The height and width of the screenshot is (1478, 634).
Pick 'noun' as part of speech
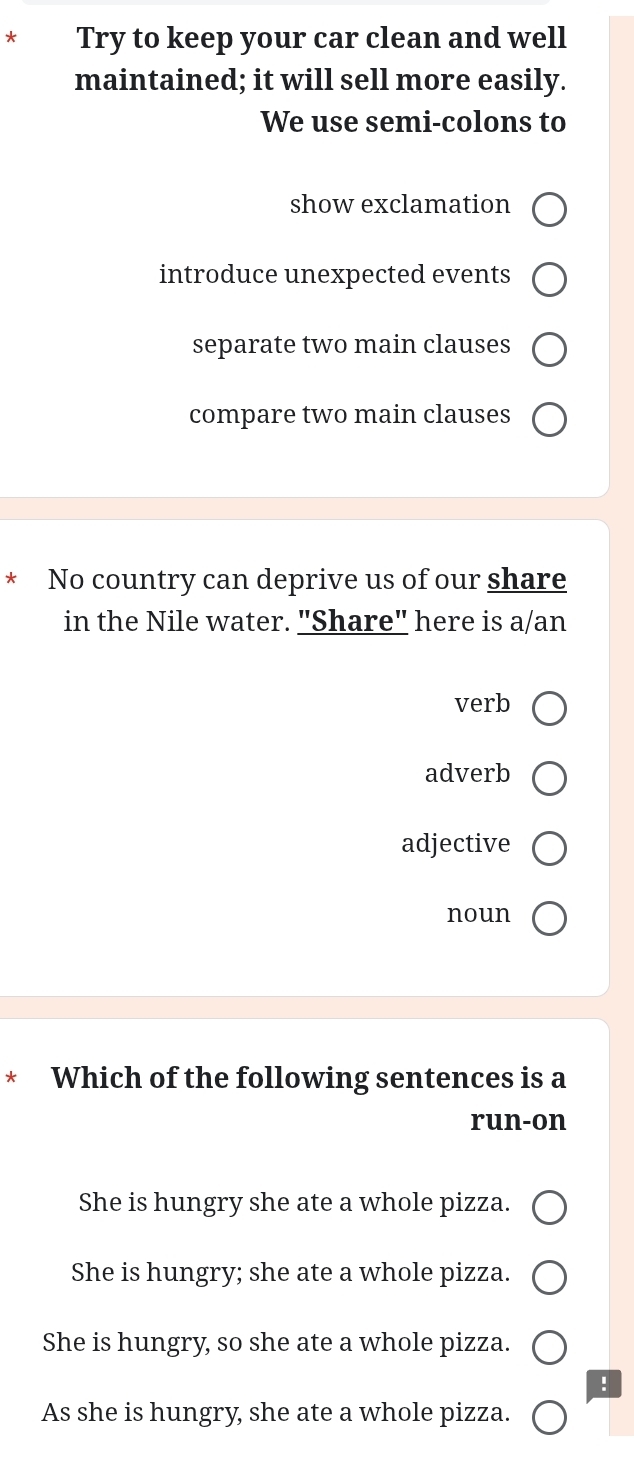[x=548, y=919]
